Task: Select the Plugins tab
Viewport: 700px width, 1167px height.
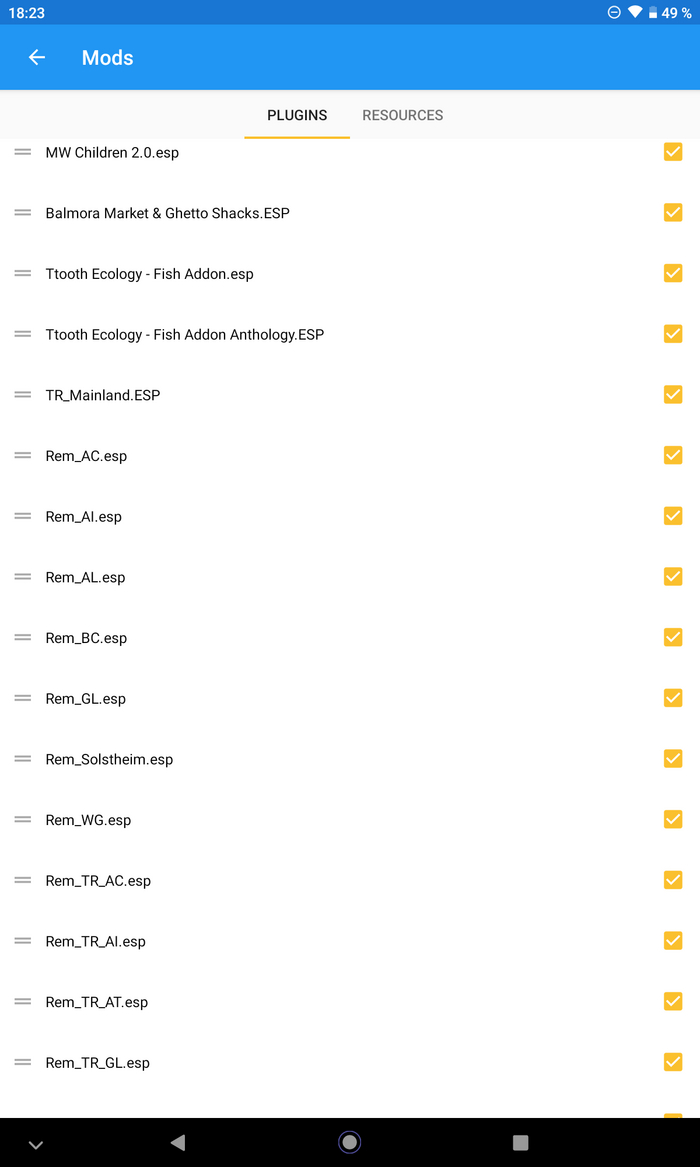Action: tap(297, 115)
